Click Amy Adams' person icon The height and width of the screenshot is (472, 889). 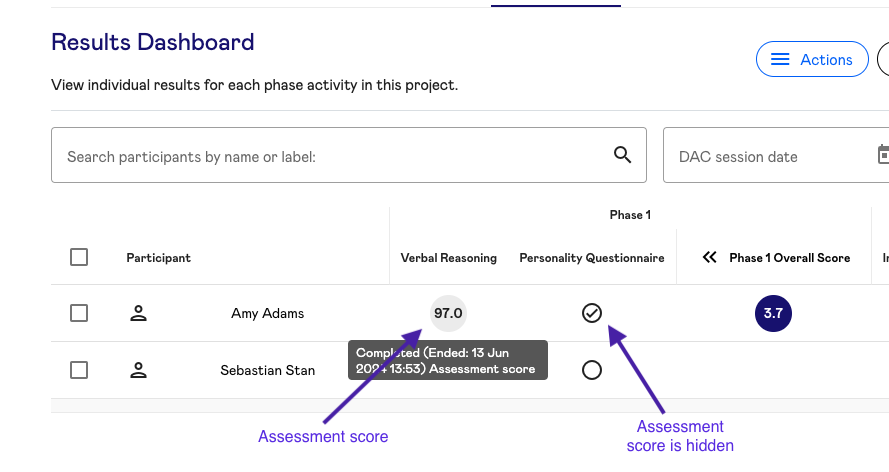[x=138, y=313]
